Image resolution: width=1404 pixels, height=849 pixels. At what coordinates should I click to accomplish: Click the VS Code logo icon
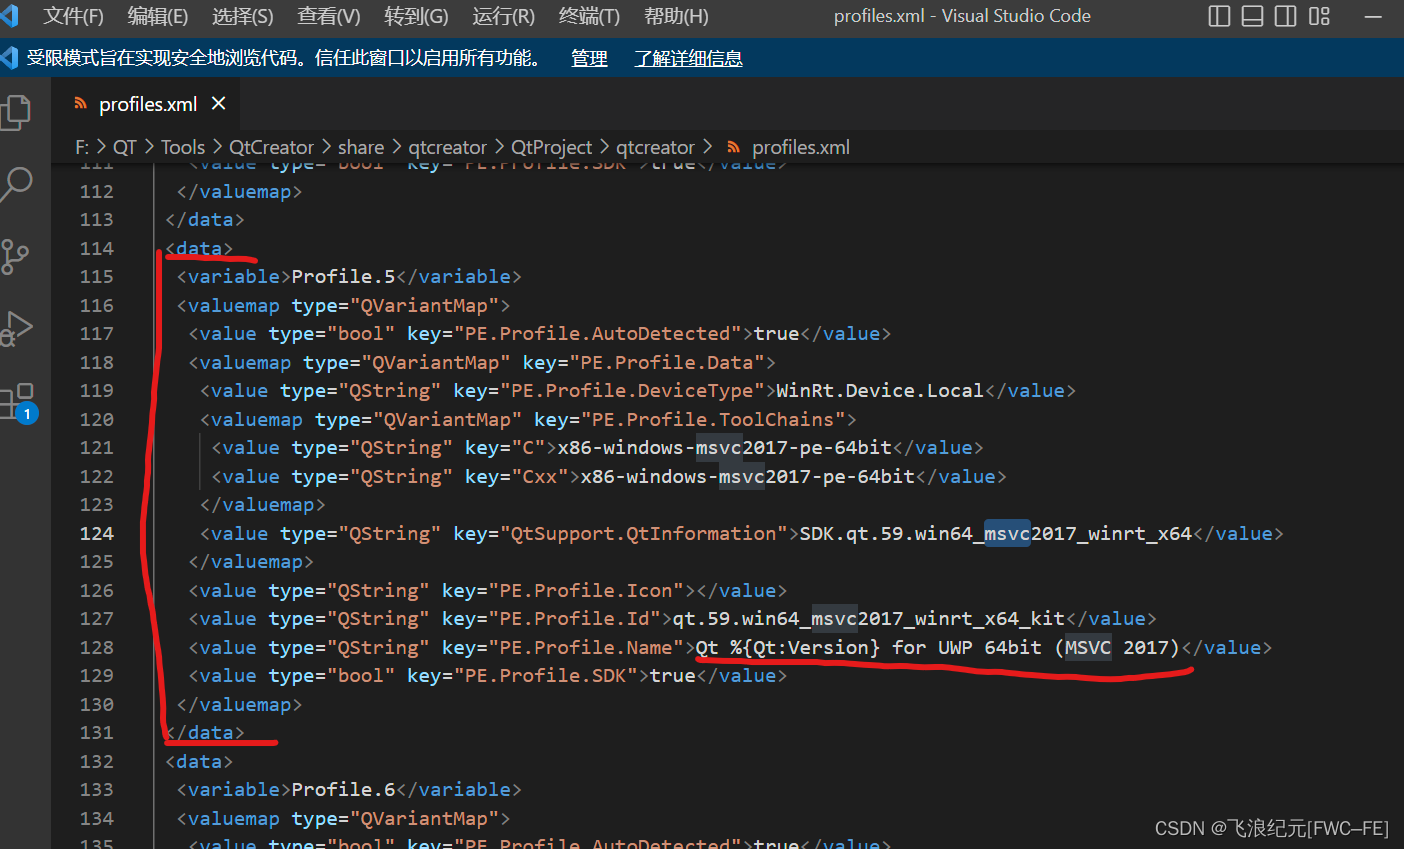tap(9, 16)
